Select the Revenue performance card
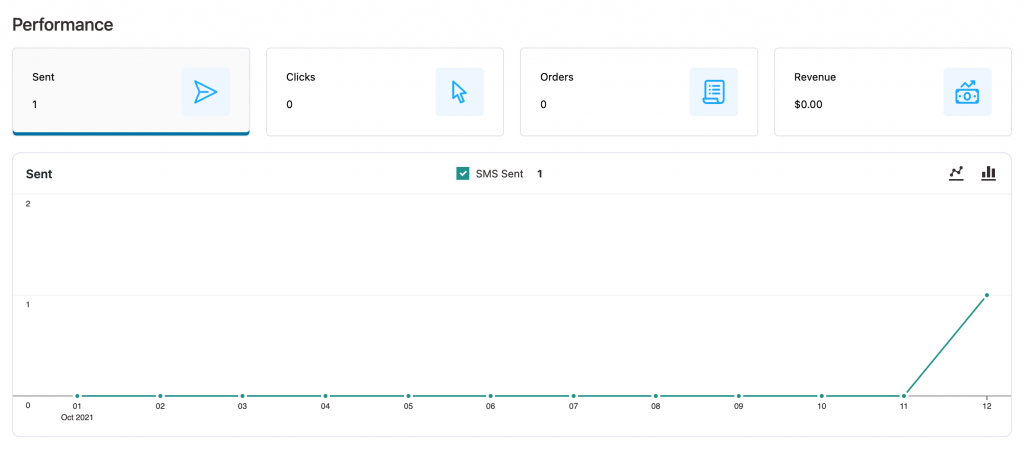This screenshot has width=1024, height=450. pos(893,91)
